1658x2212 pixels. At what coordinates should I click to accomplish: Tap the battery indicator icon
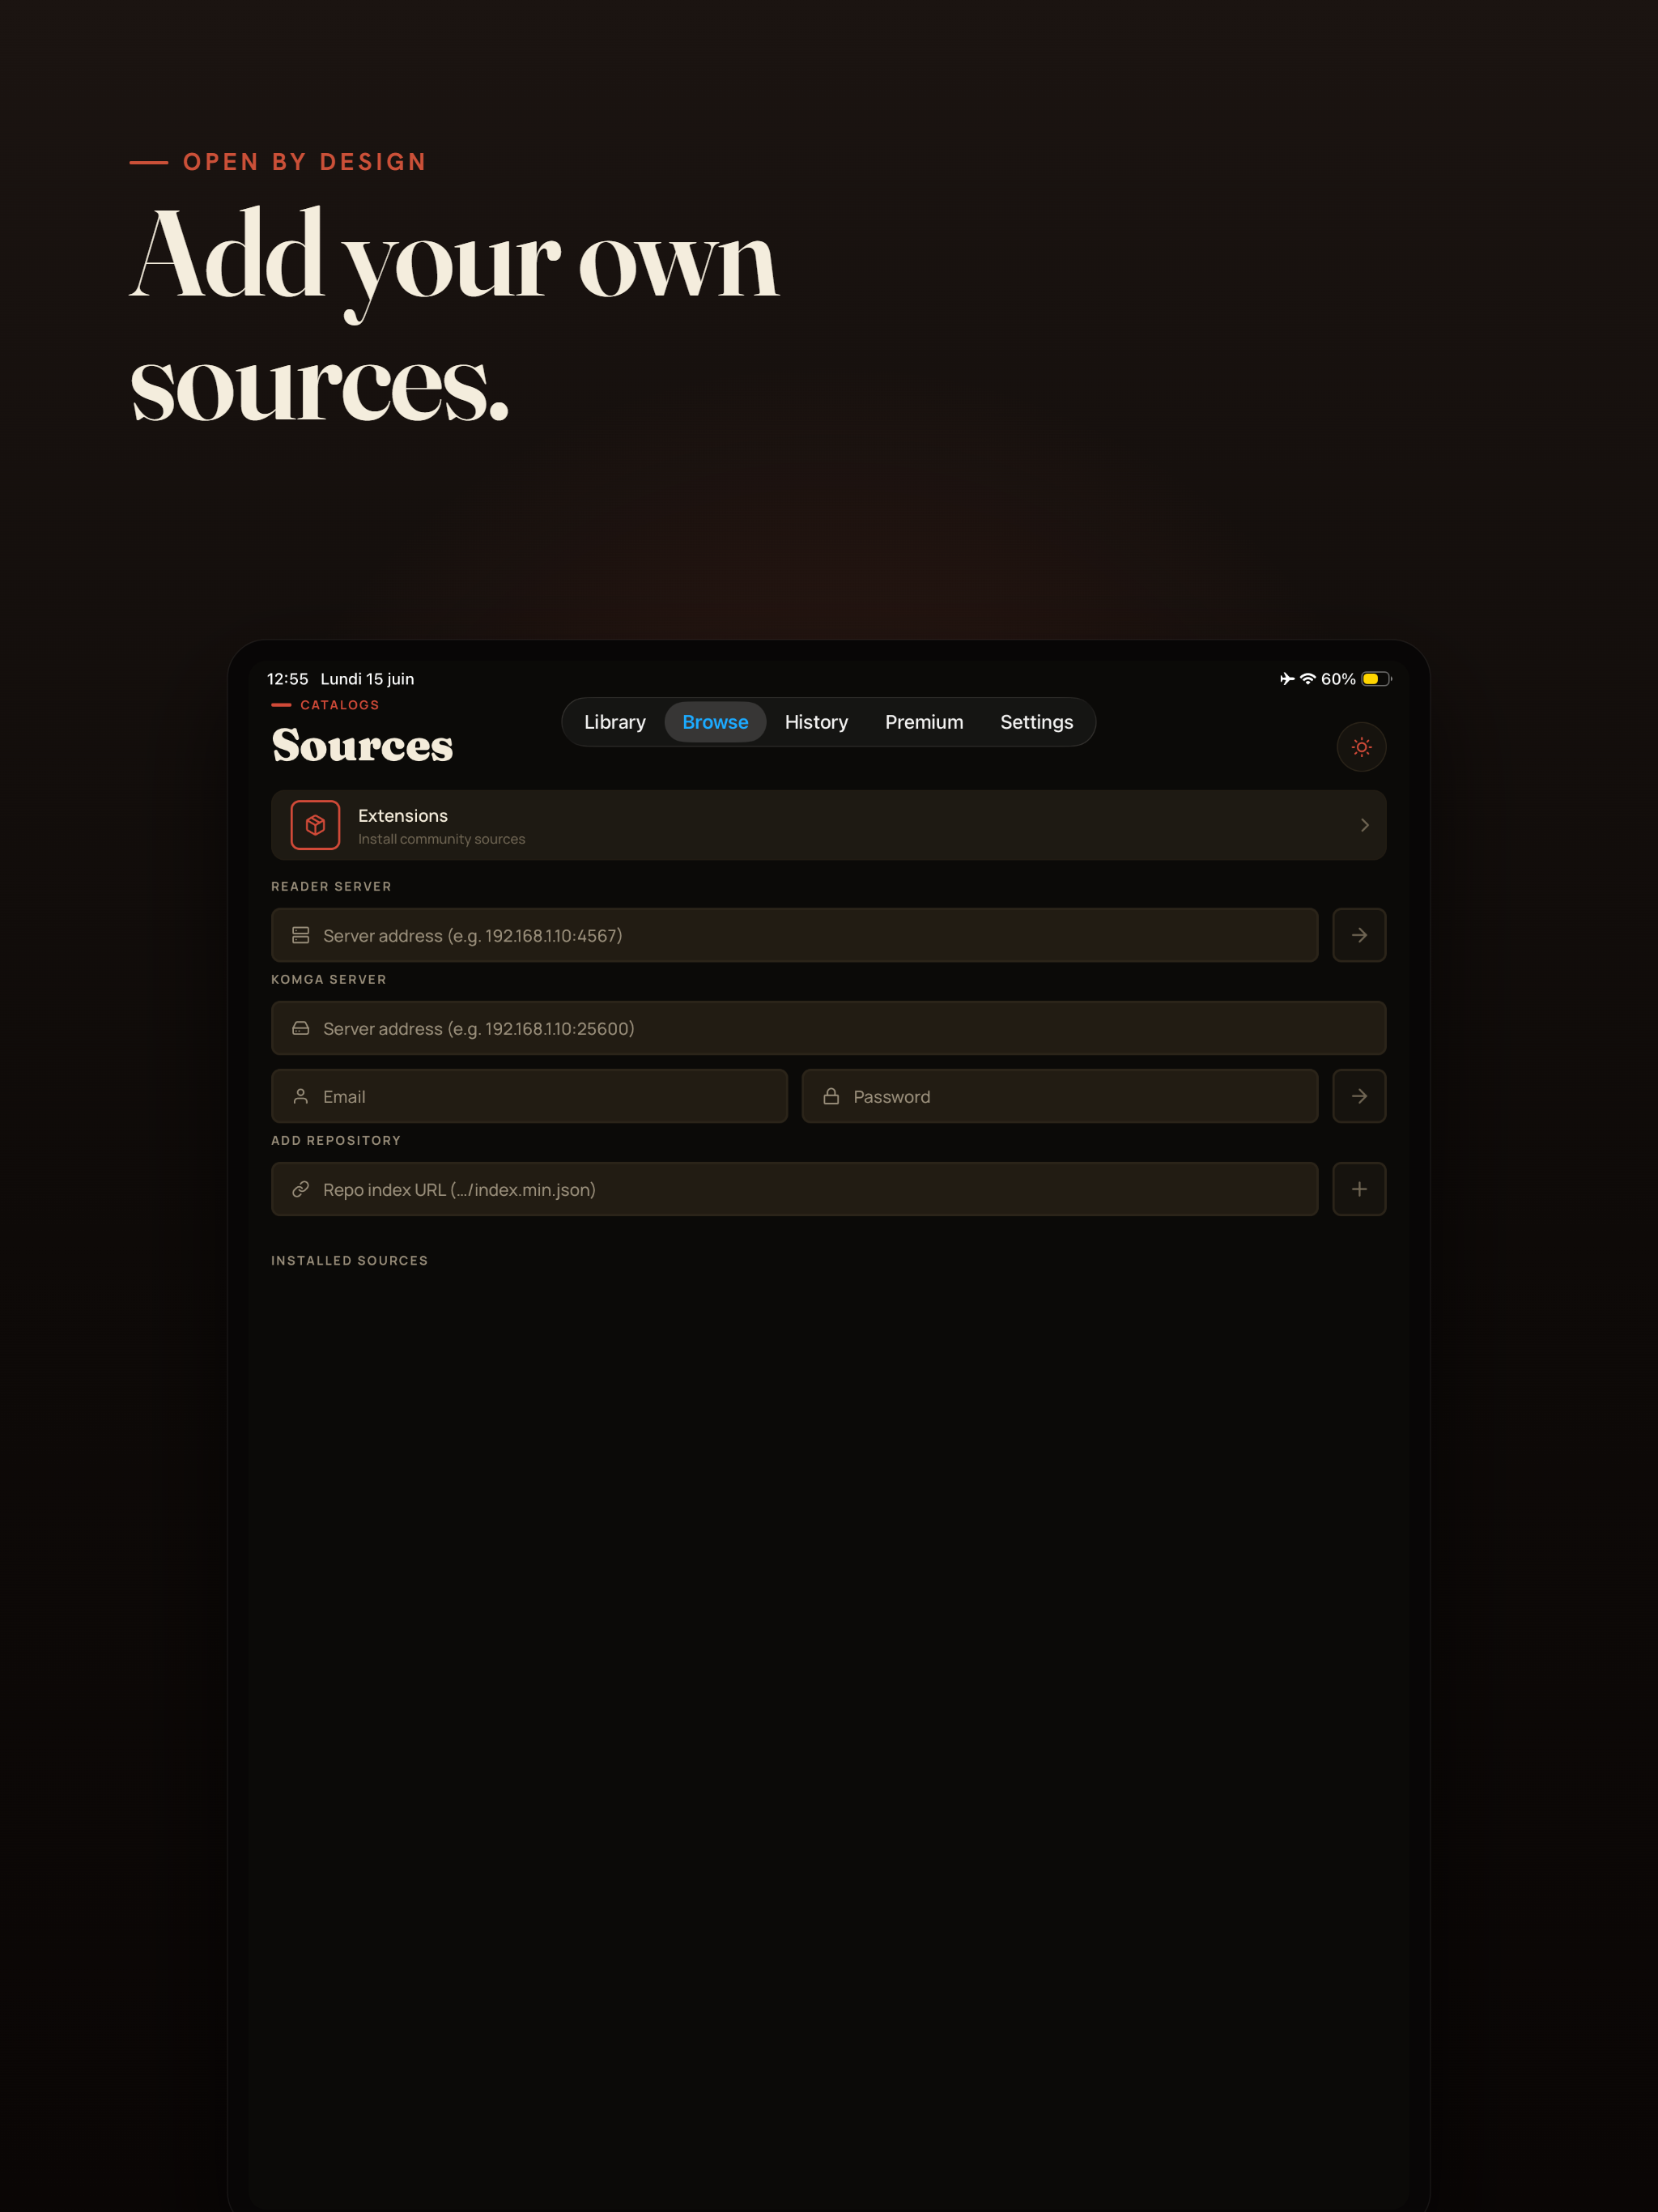tap(1376, 679)
